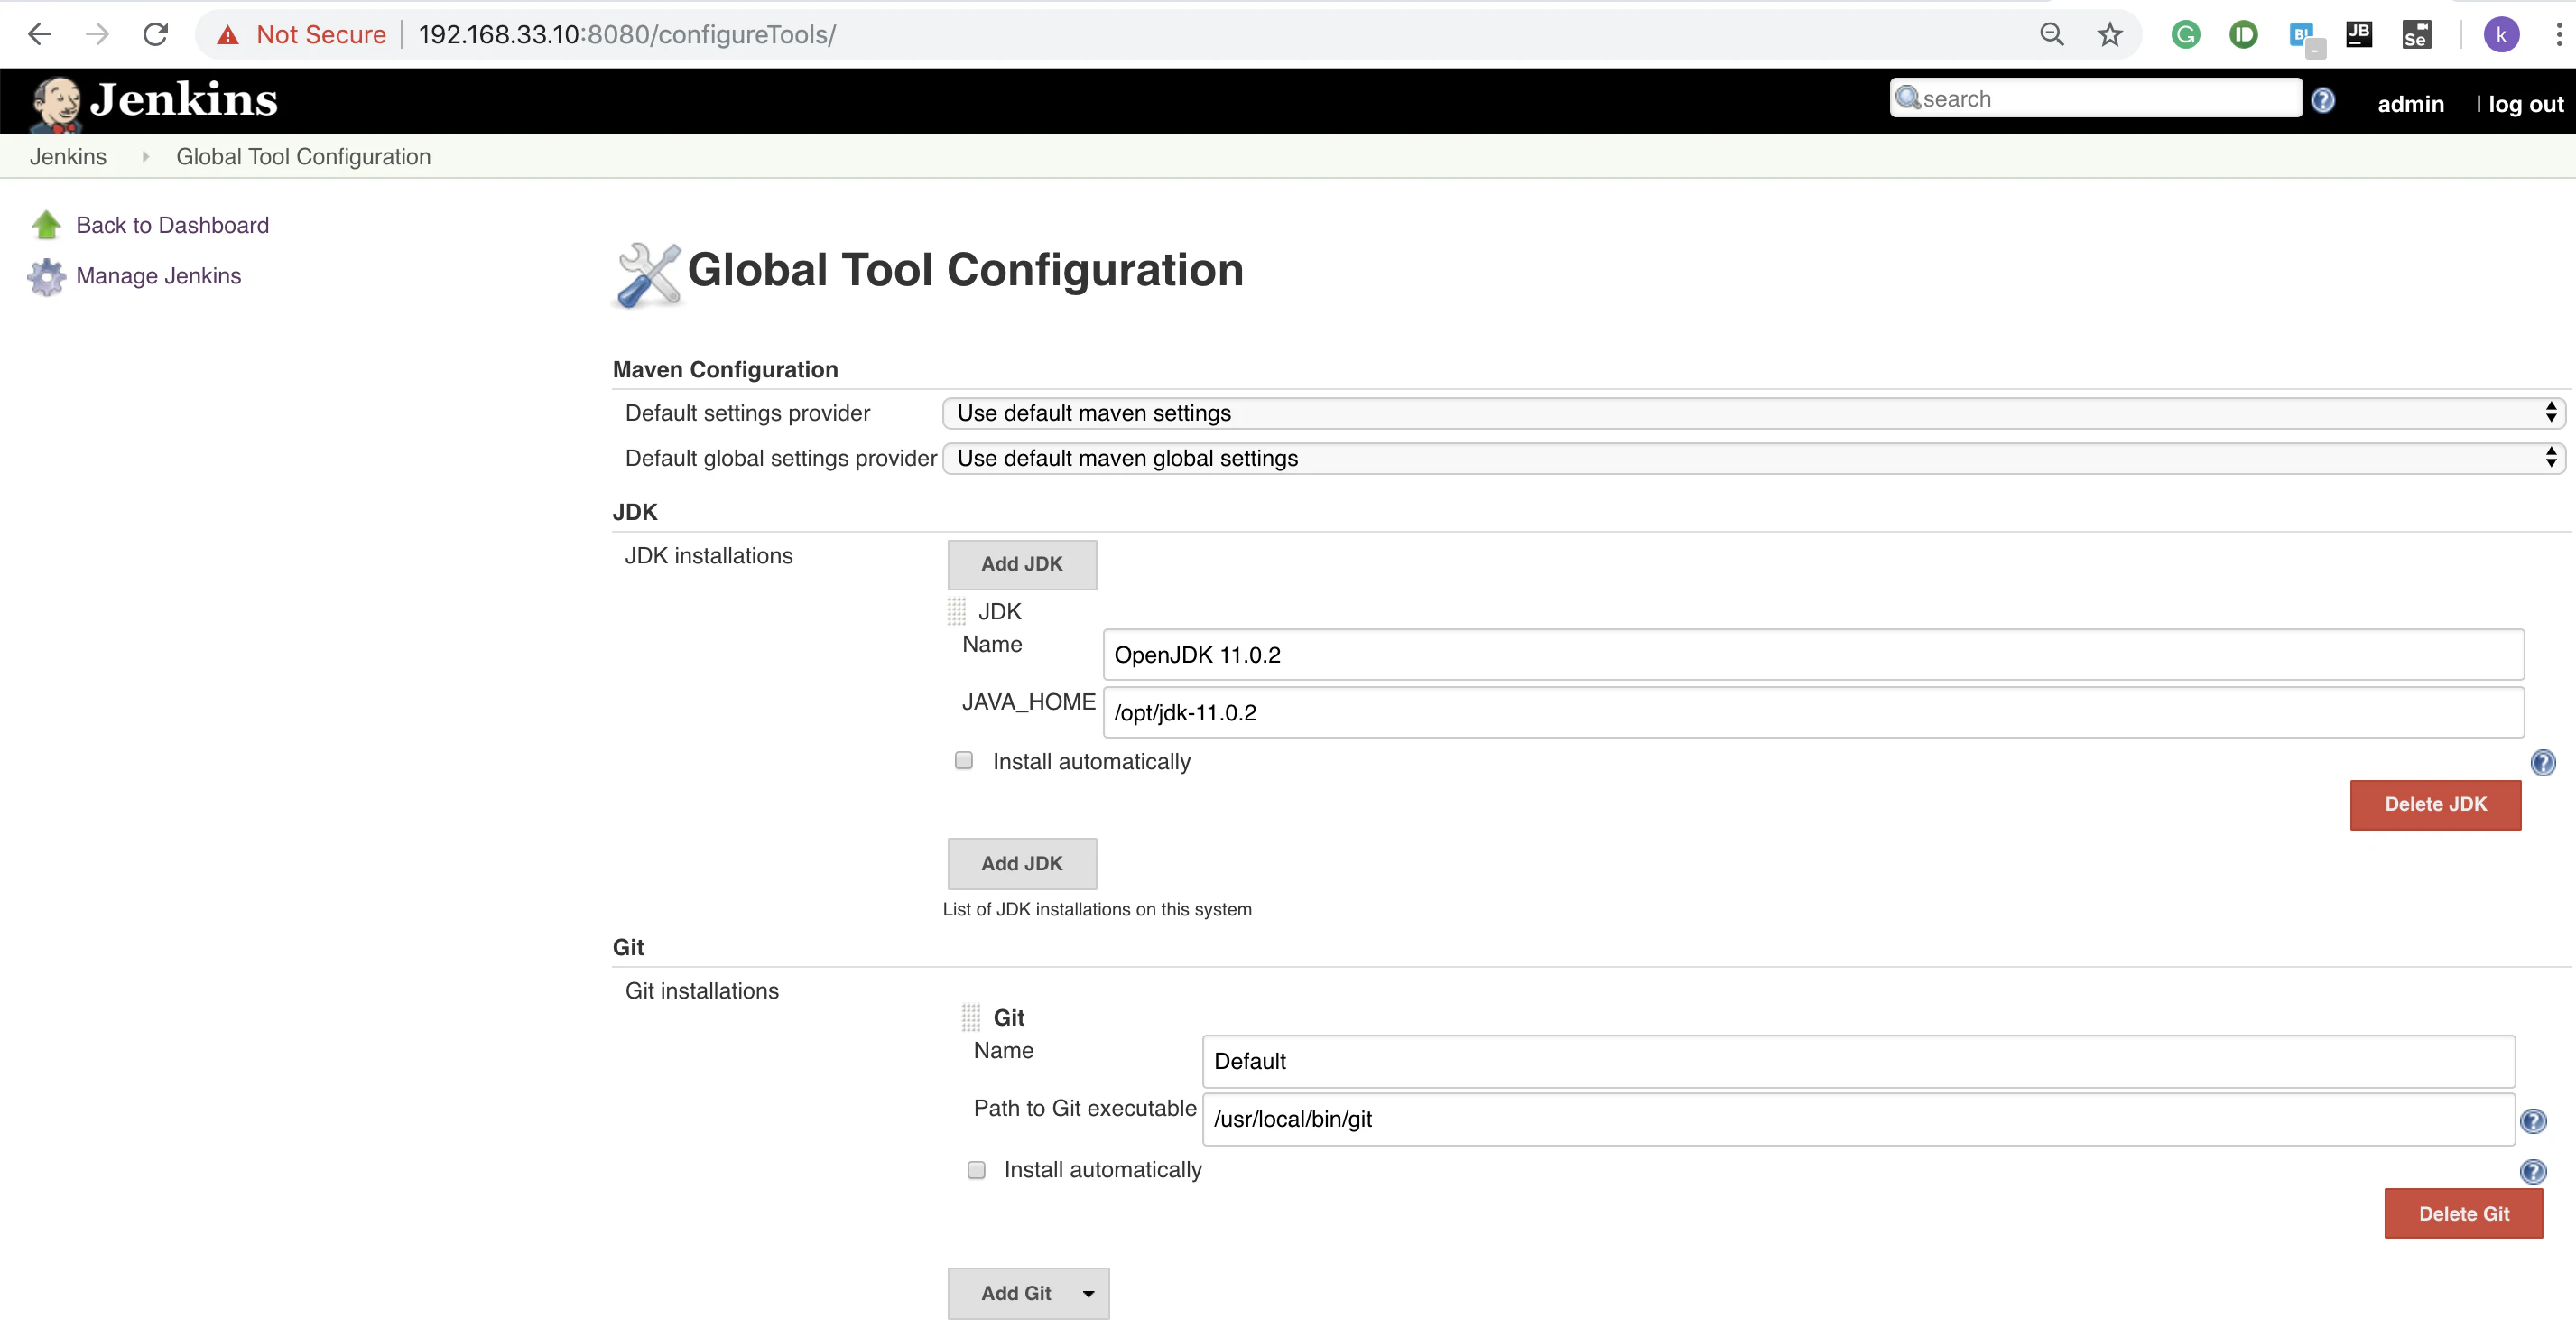
Task: Reload the page with the browser refresh icon
Action: click(x=155, y=35)
